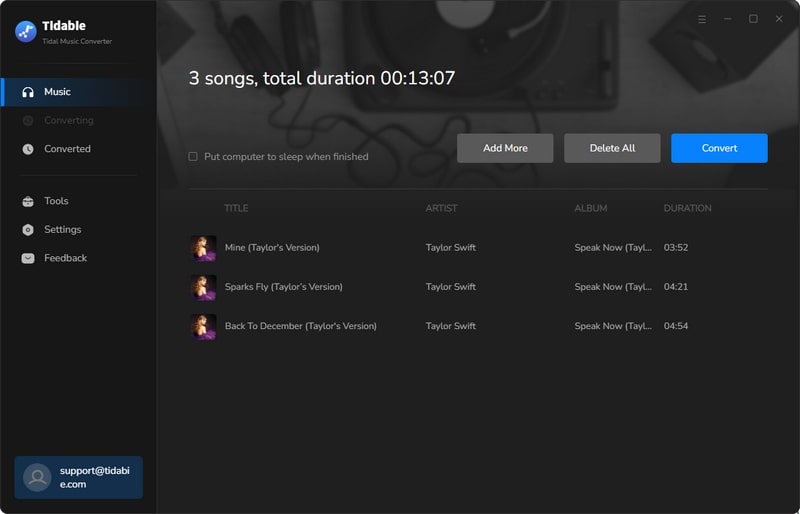Open the Feedback page
Image resolution: width=800 pixels, height=514 pixels.
click(x=65, y=258)
